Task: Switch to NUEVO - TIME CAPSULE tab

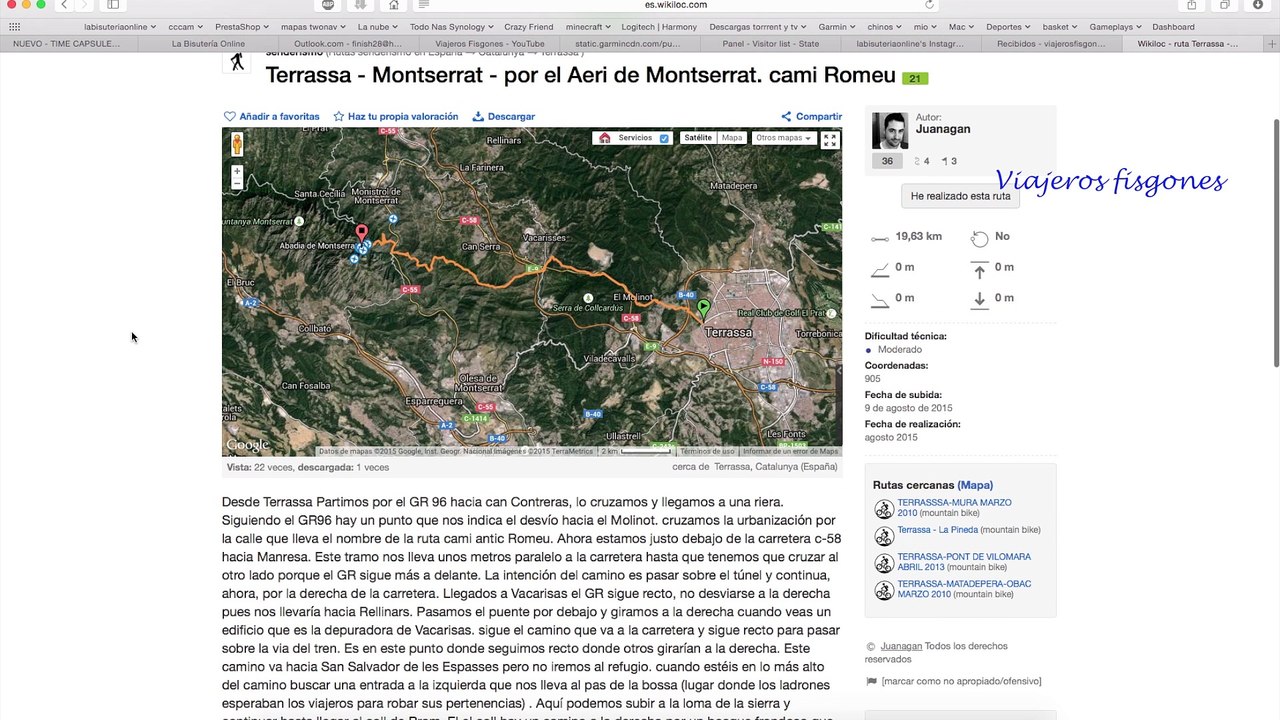Action: tap(67, 44)
